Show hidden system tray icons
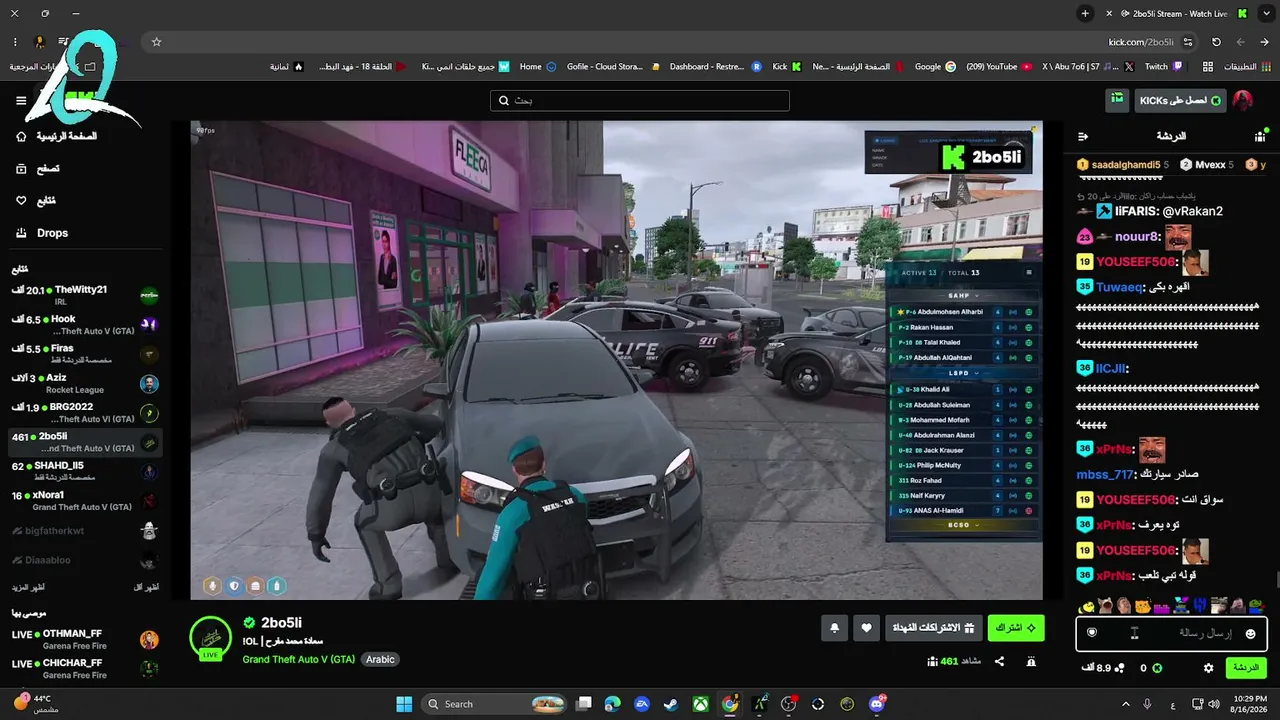The width and height of the screenshot is (1280, 720). (1125, 704)
